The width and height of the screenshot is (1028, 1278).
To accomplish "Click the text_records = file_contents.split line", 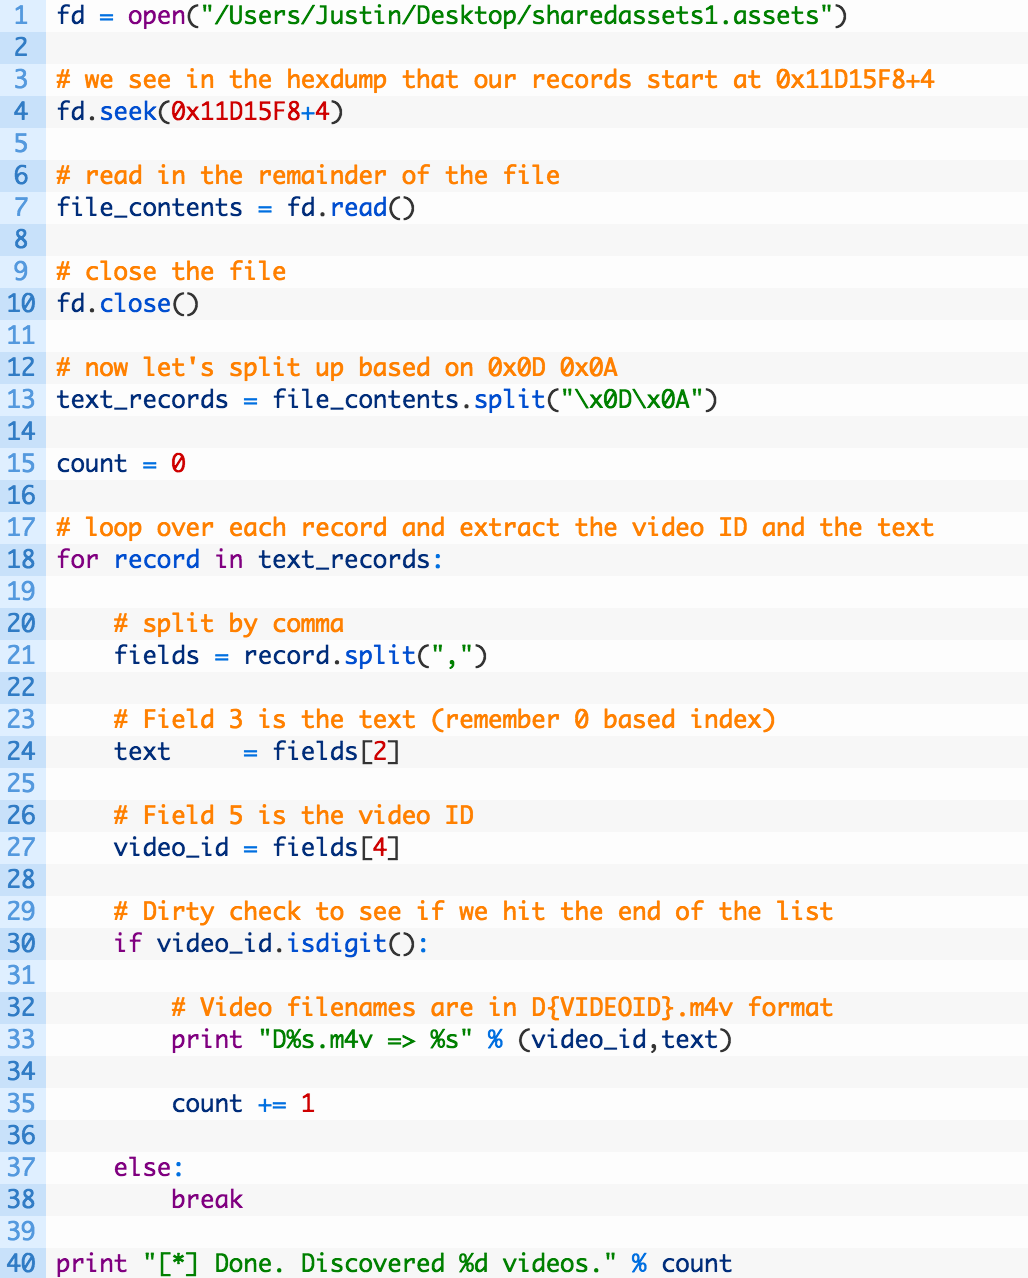I will (x=388, y=400).
